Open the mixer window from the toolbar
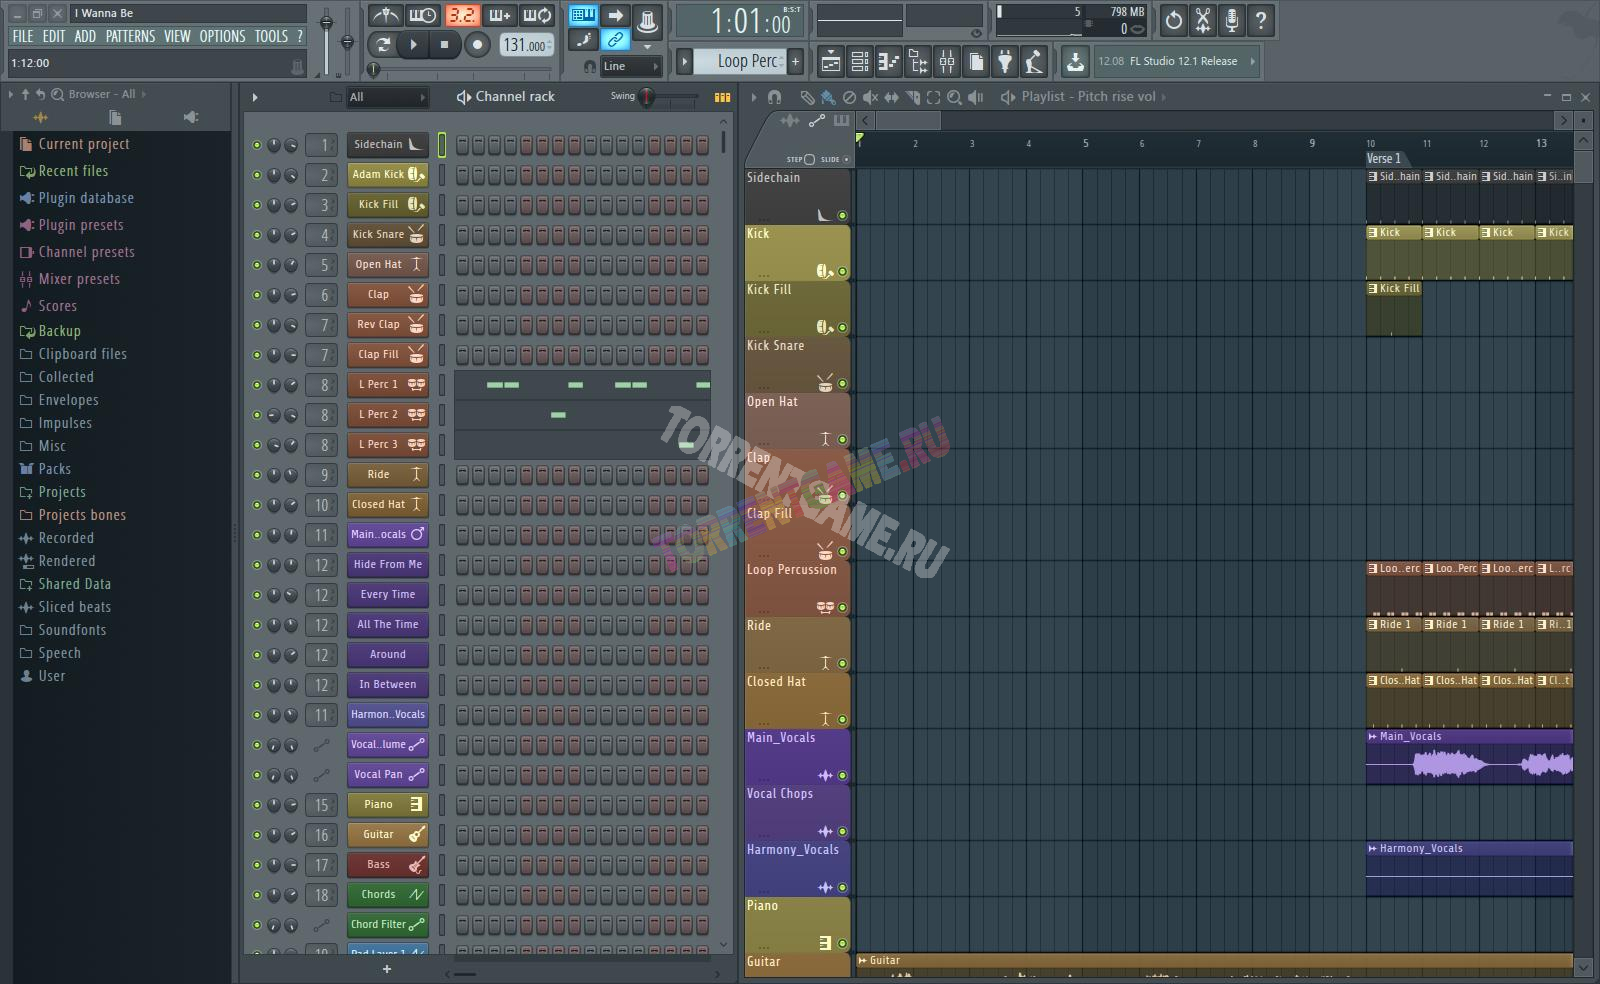This screenshot has width=1600, height=984. click(946, 62)
